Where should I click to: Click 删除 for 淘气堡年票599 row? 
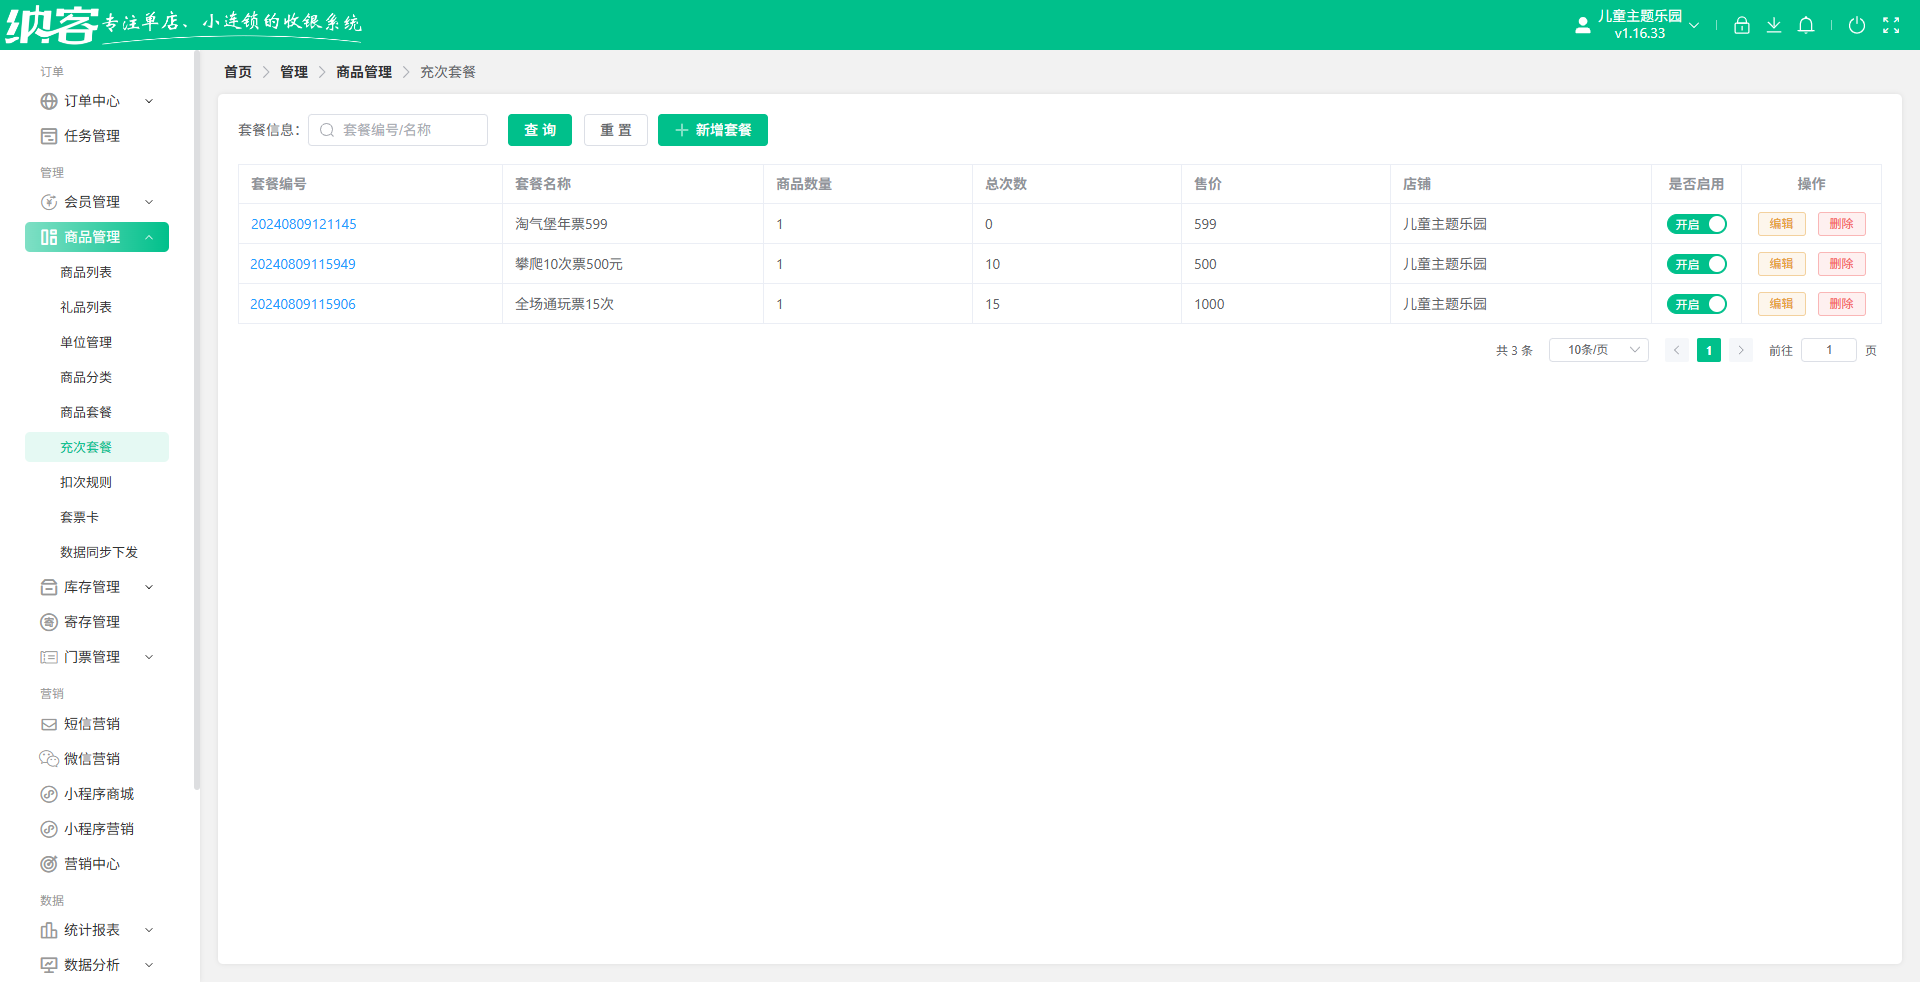point(1842,224)
